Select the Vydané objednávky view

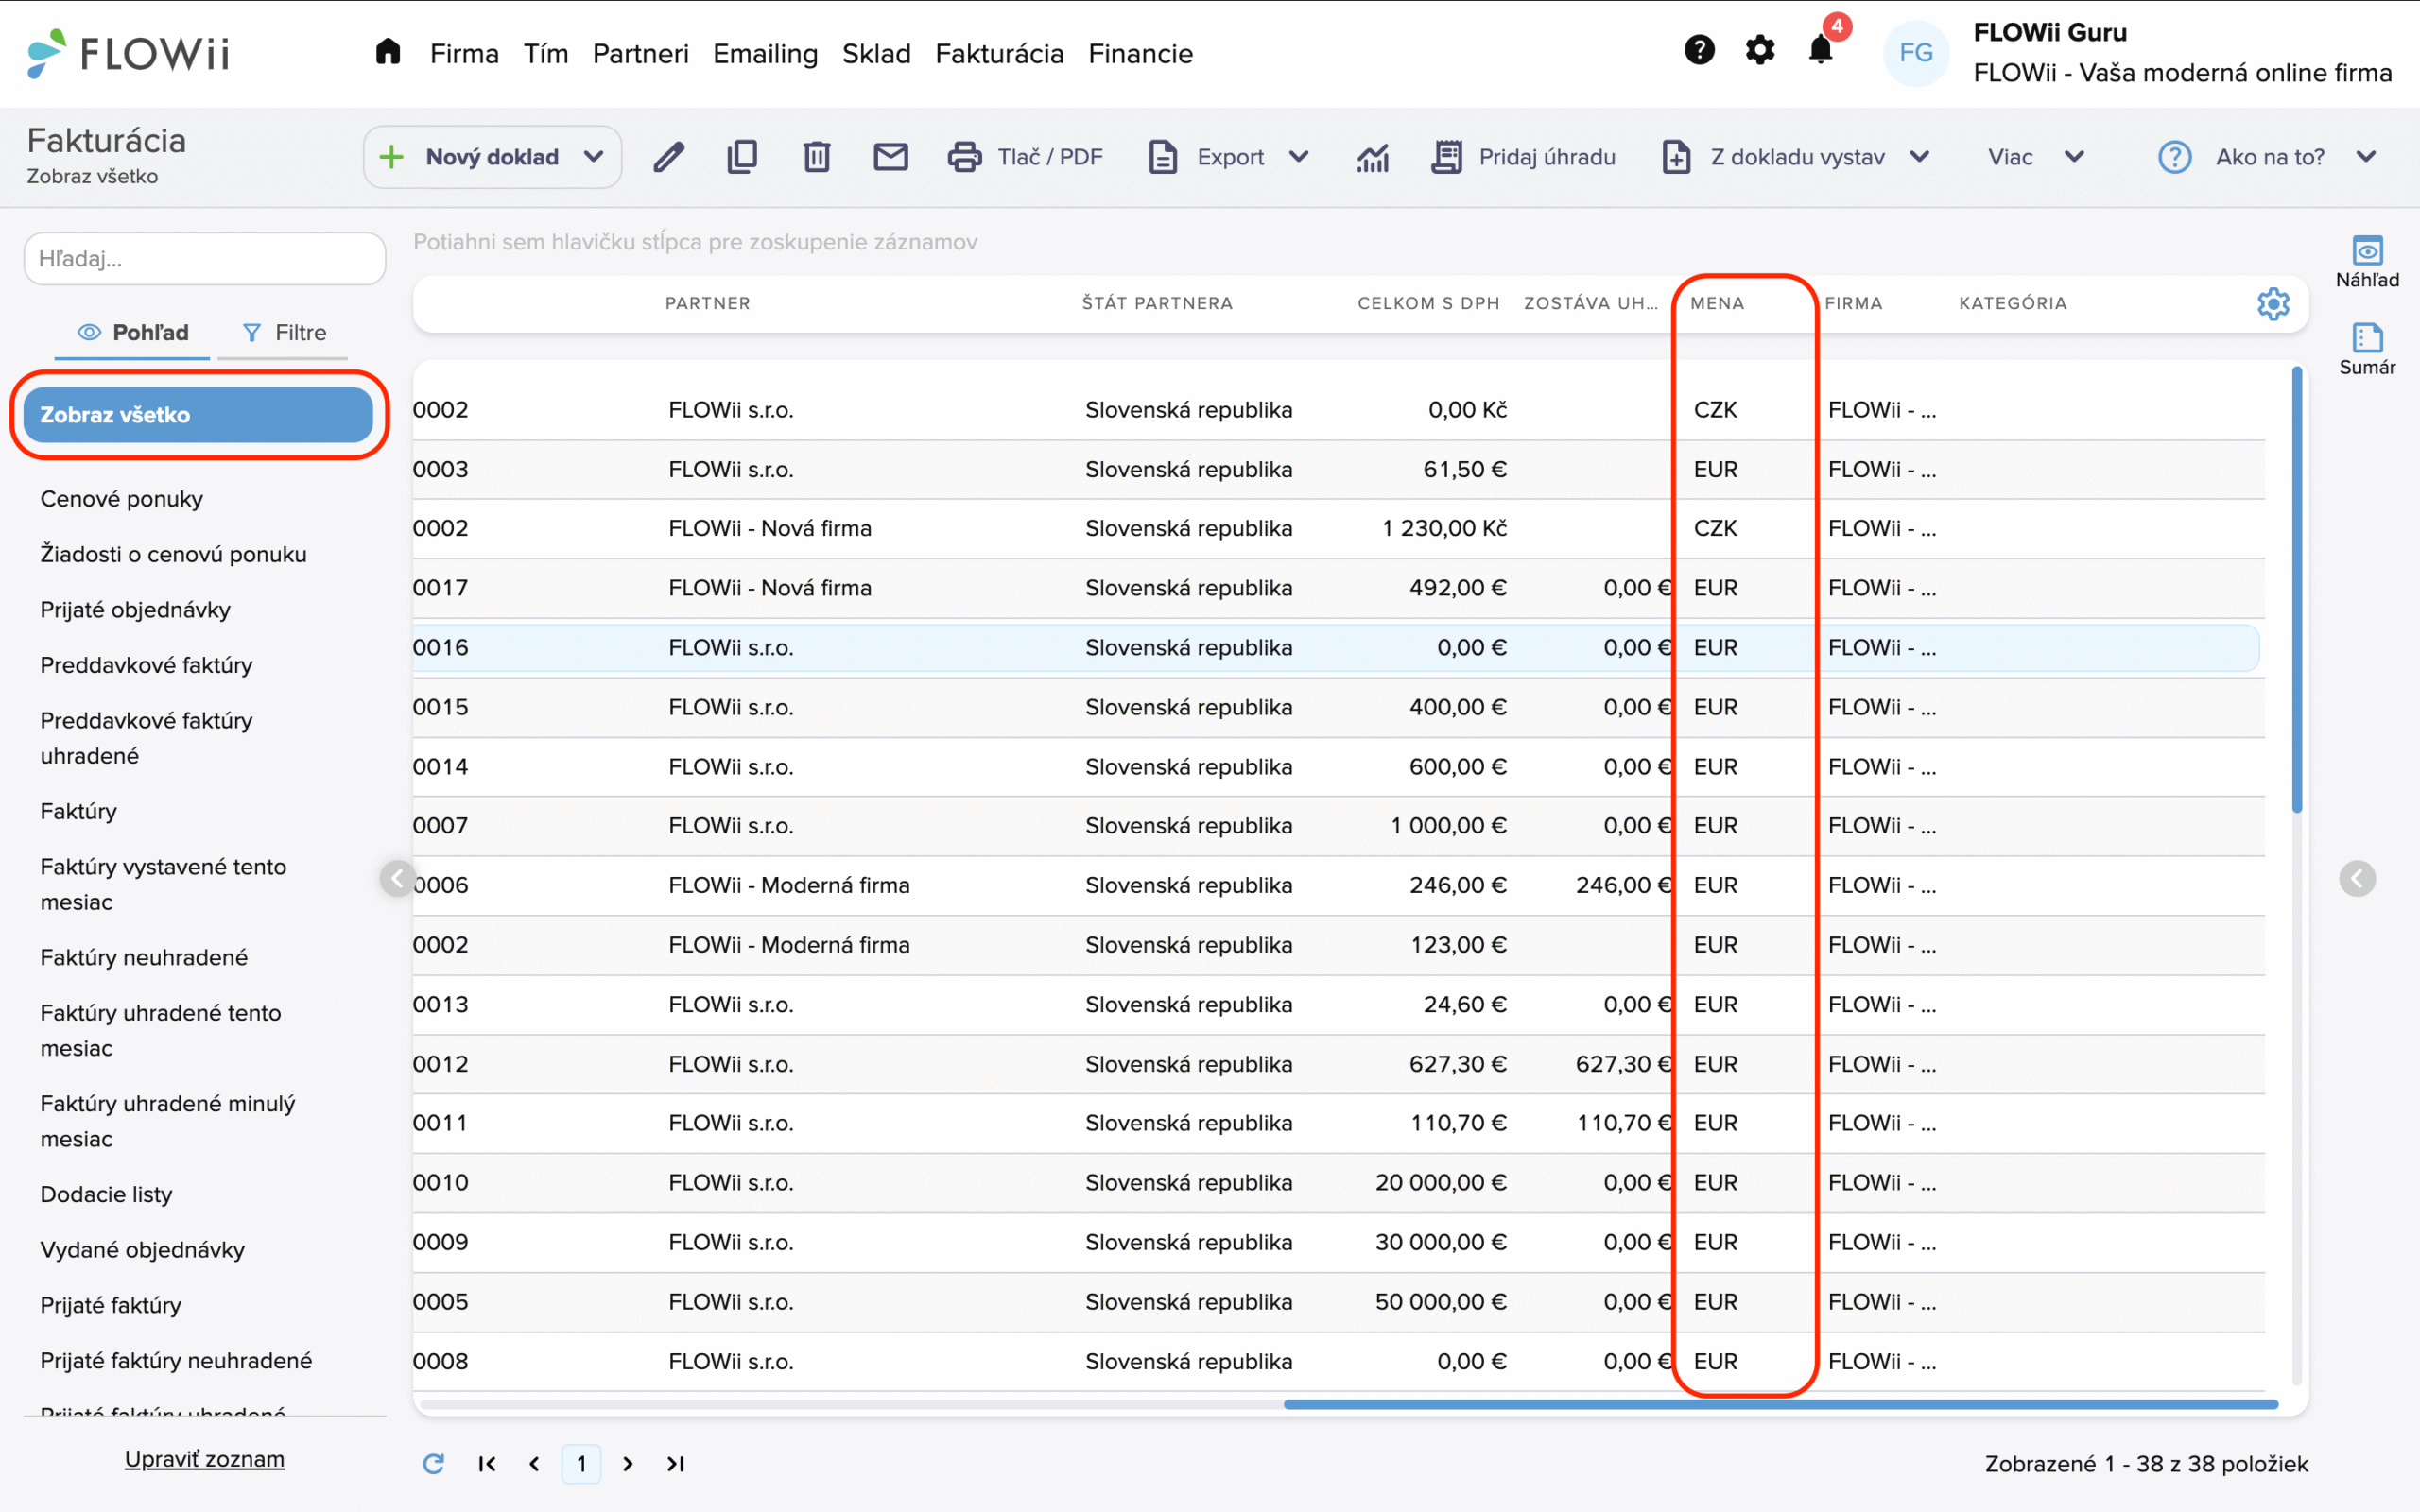(142, 1250)
